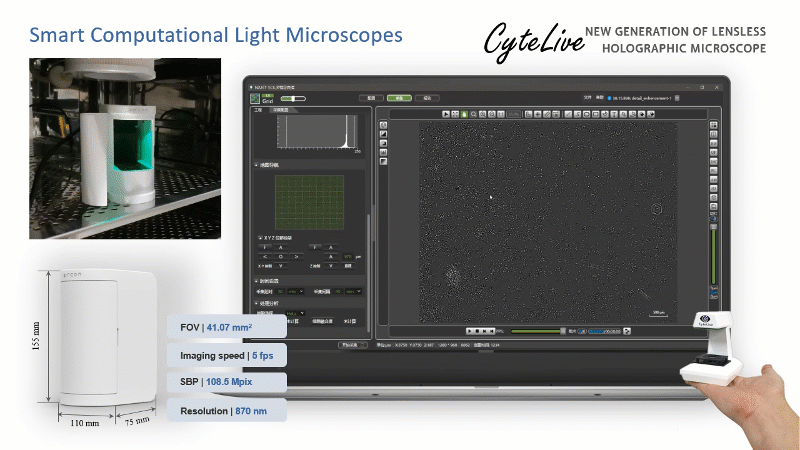
Task: Open the second menu at top right
Action: coord(599,97)
